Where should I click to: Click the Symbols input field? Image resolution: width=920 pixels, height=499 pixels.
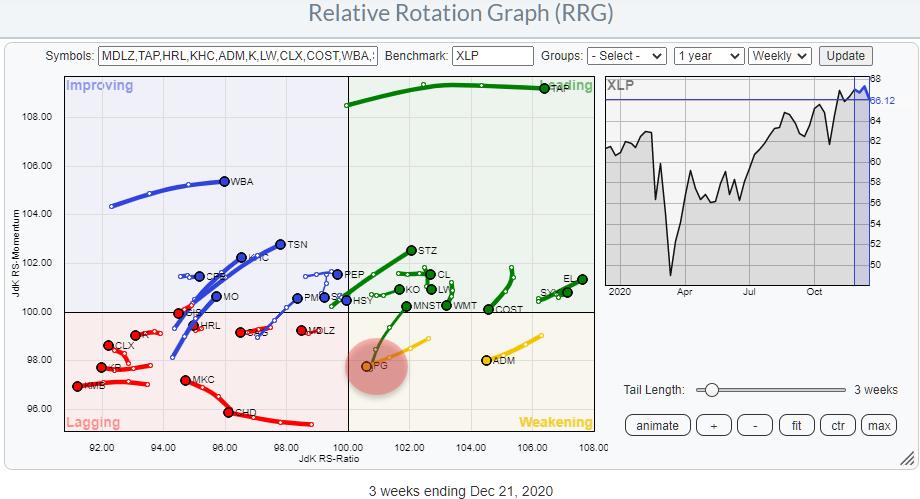[238, 56]
